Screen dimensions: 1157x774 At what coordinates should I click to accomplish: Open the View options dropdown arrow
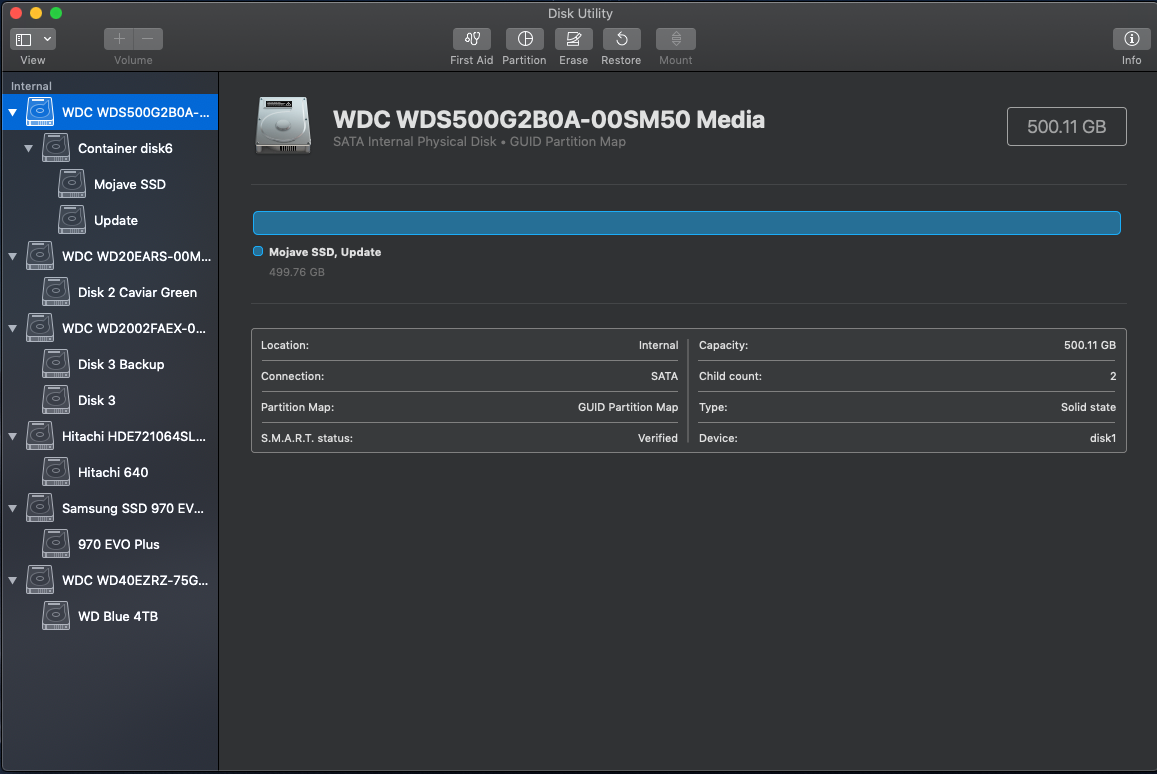point(47,39)
